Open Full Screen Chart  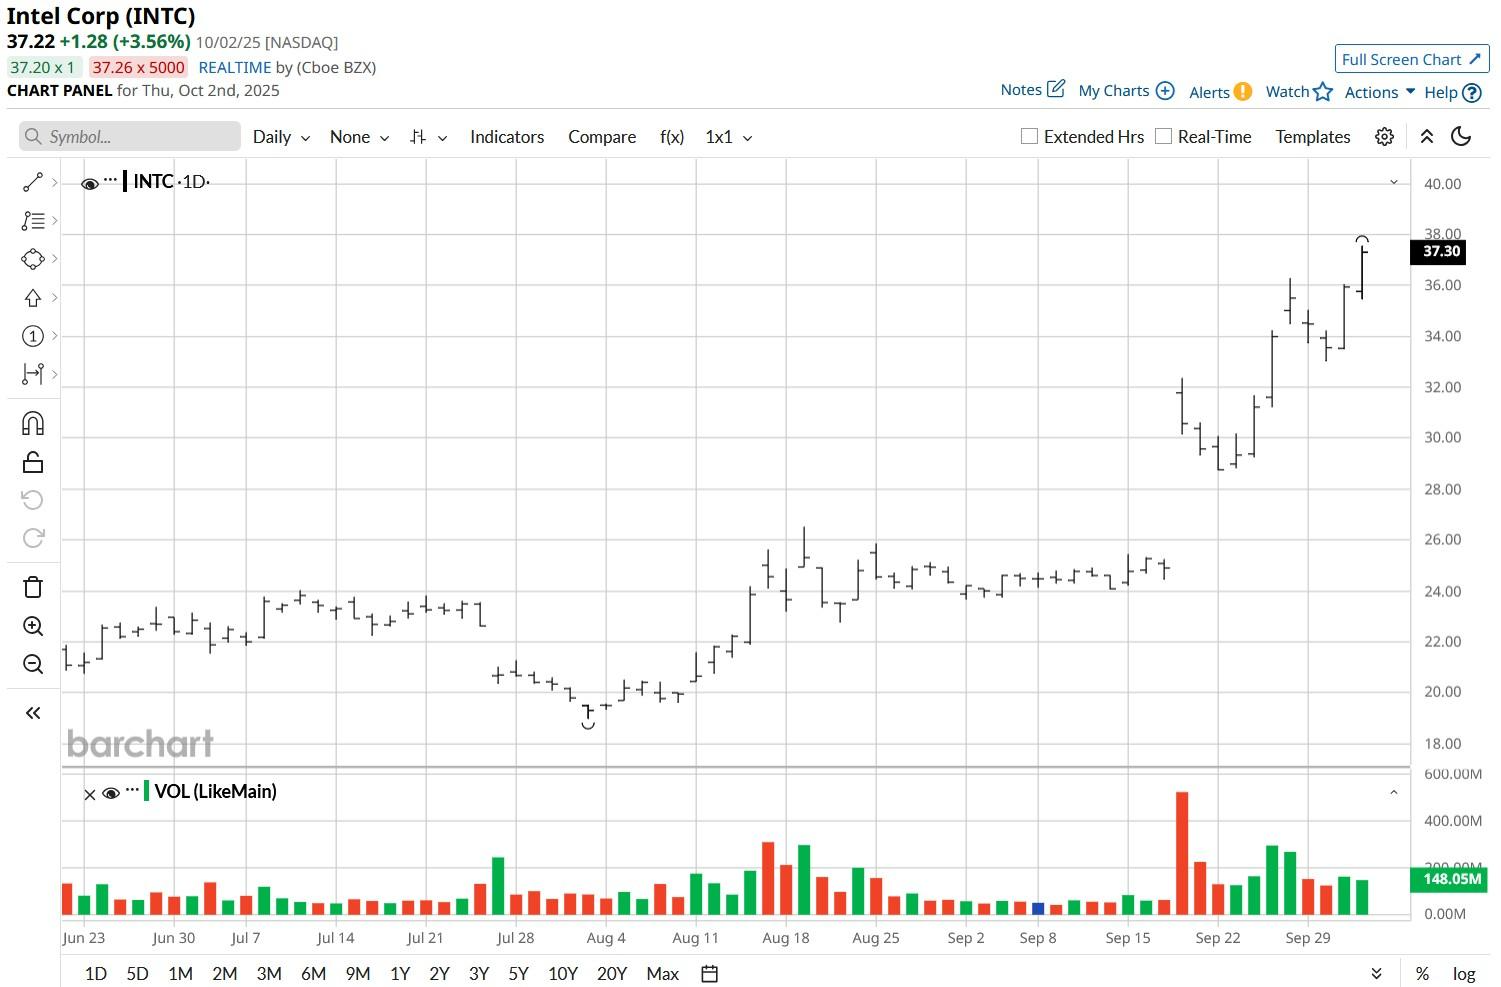click(1412, 59)
